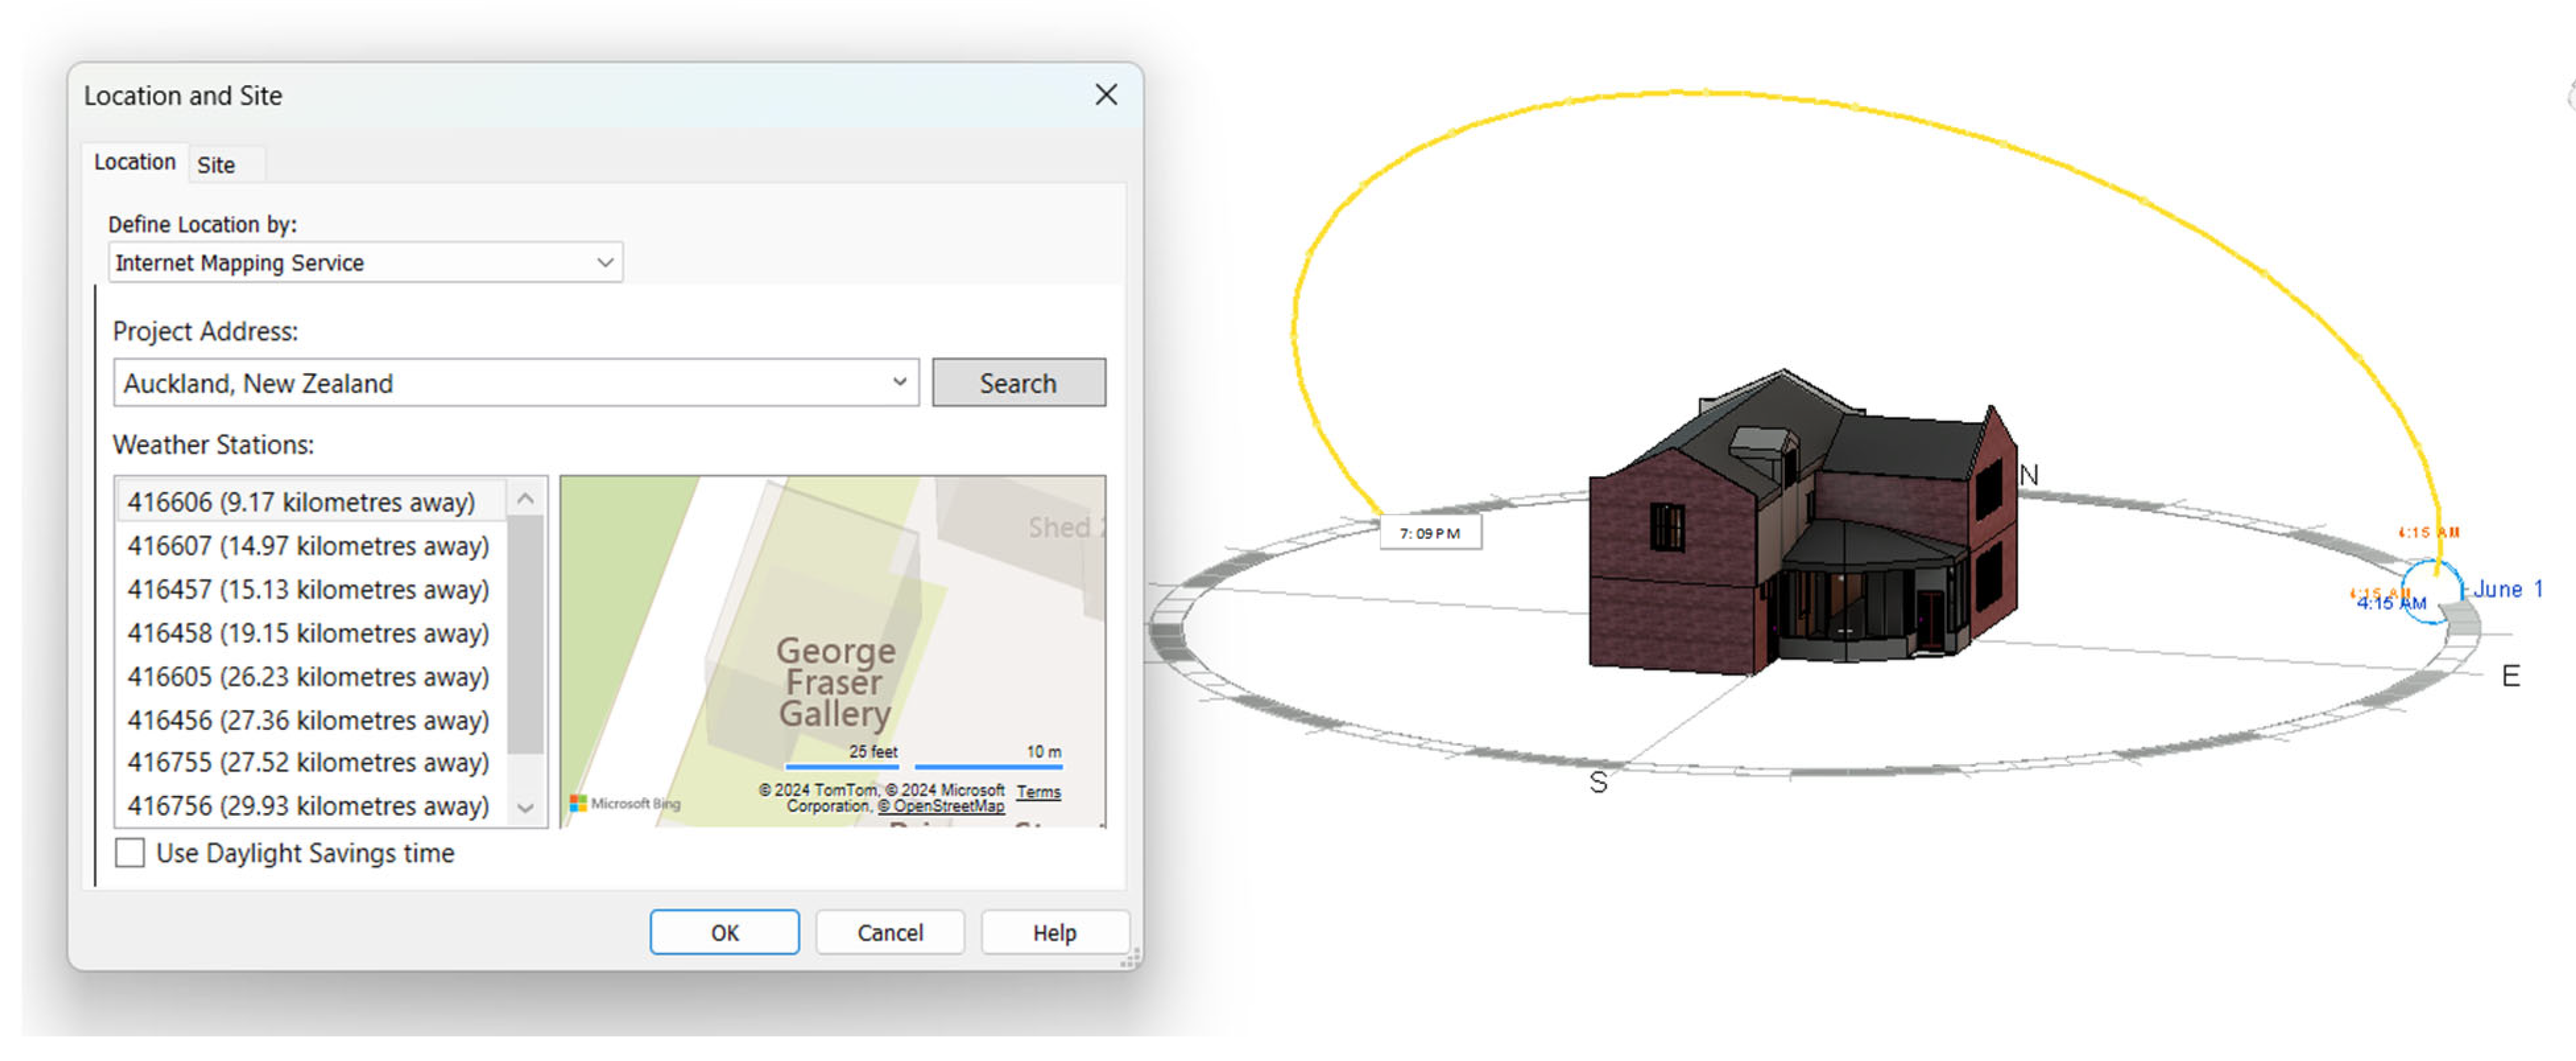The width and height of the screenshot is (2576, 1061).
Task: Click the 7:09 PM sunset time label
Action: pyautogui.click(x=1430, y=533)
